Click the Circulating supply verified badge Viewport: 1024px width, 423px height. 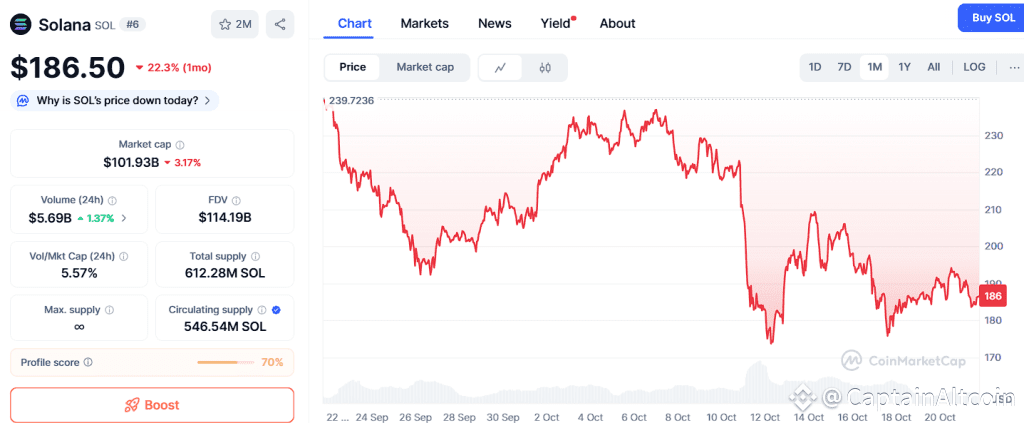(x=276, y=310)
